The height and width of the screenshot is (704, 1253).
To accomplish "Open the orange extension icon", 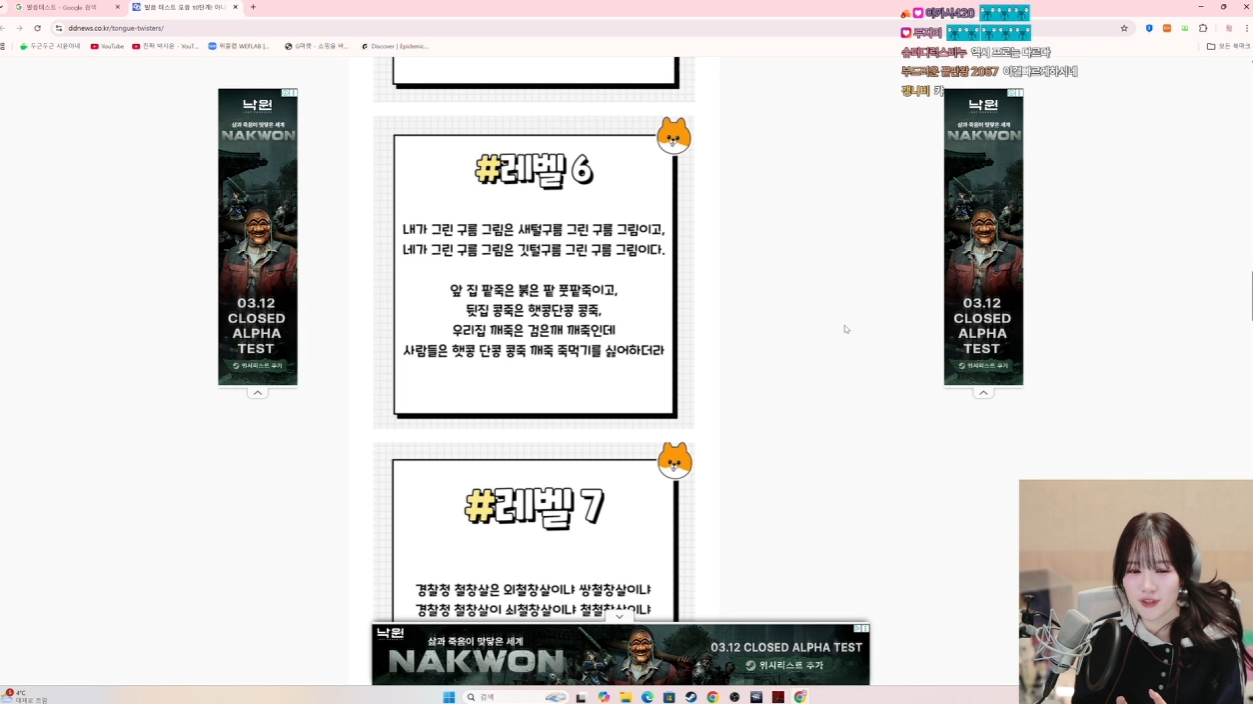I will point(1167,28).
